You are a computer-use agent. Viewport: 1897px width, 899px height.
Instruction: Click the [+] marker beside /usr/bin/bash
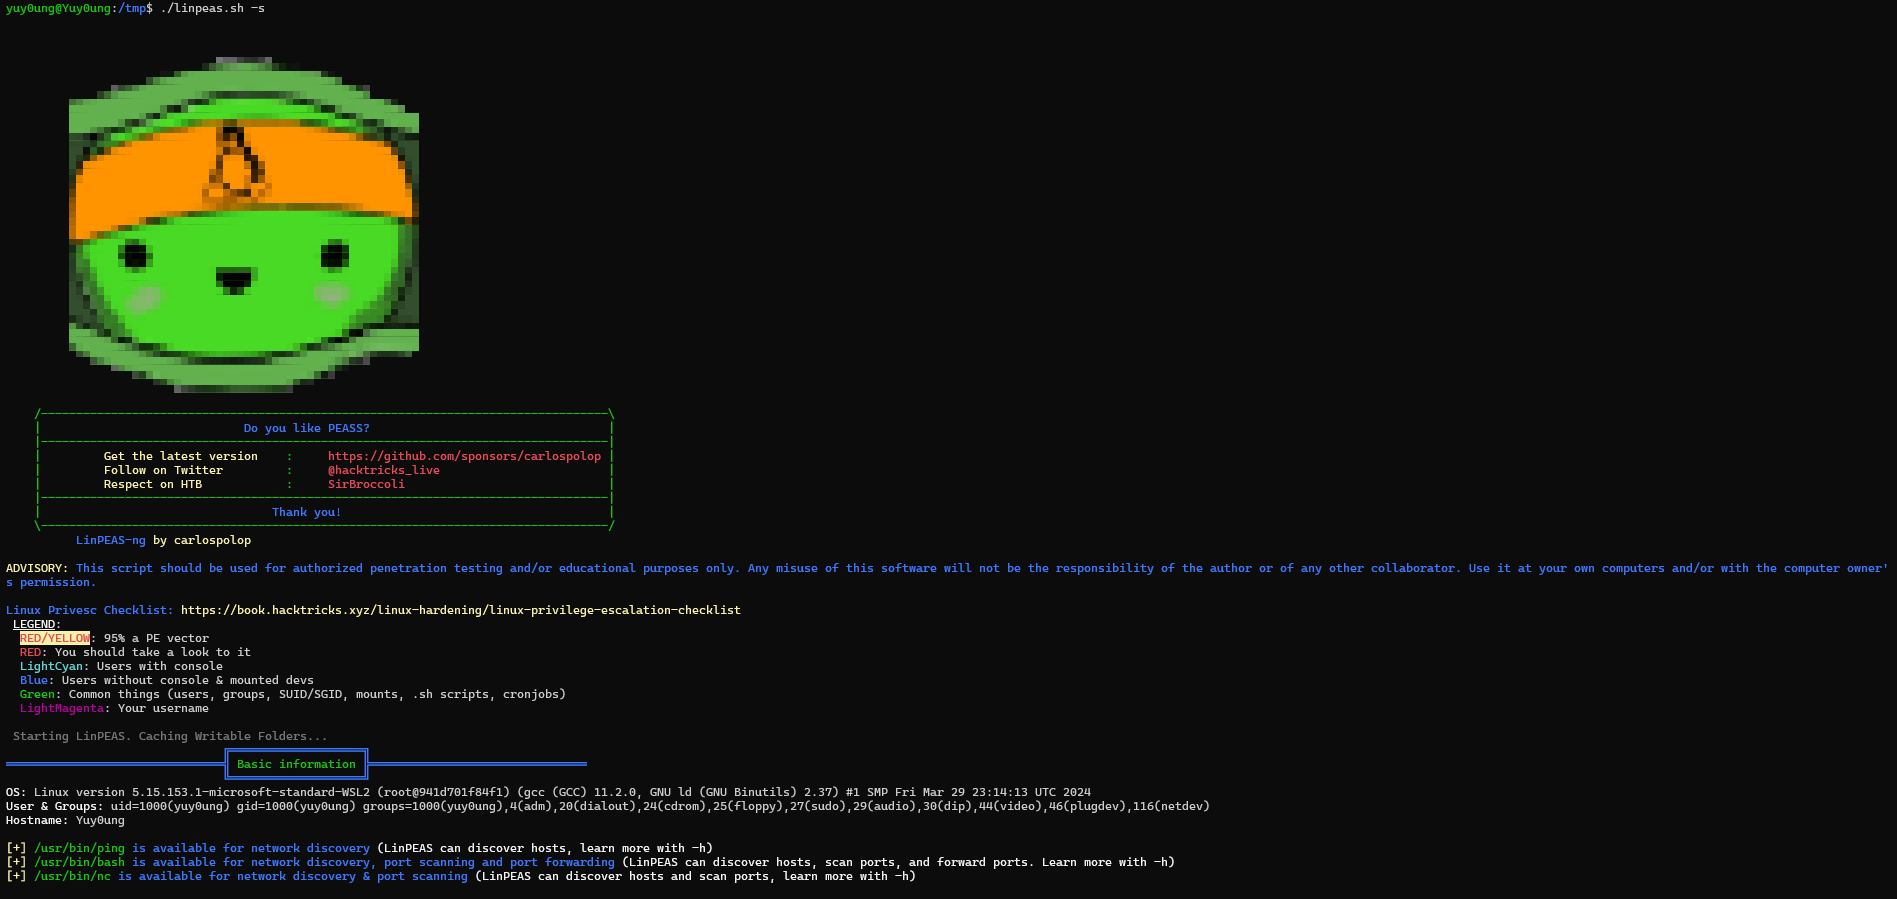16,862
